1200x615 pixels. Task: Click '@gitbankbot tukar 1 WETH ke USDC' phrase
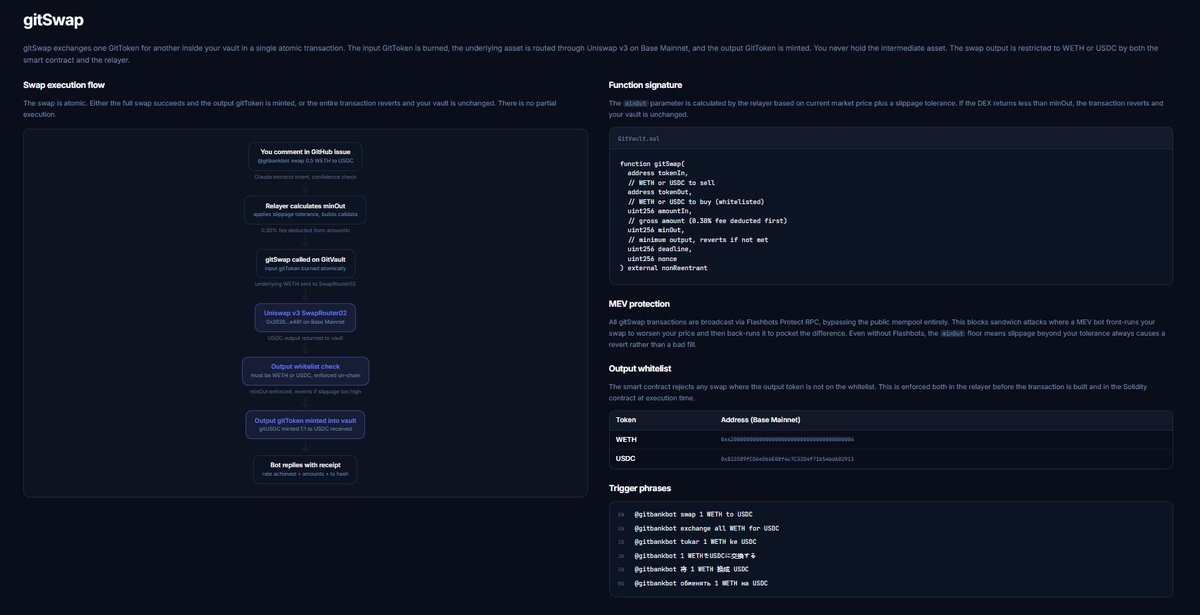pos(695,541)
